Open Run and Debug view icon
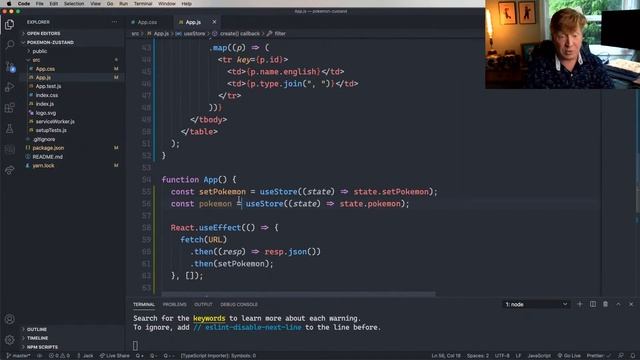The width and height of the screenshot is (640, 360). 9,87
